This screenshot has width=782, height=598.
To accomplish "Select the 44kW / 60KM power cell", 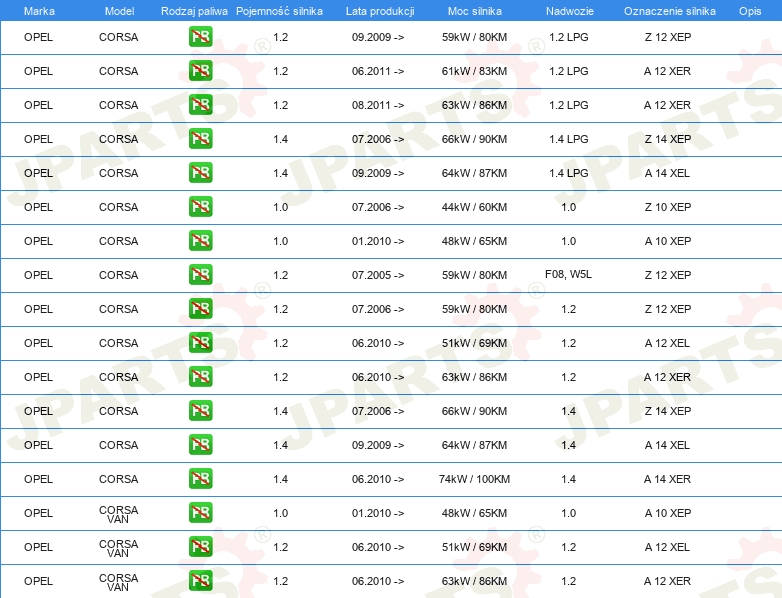I will pos(474,207).
